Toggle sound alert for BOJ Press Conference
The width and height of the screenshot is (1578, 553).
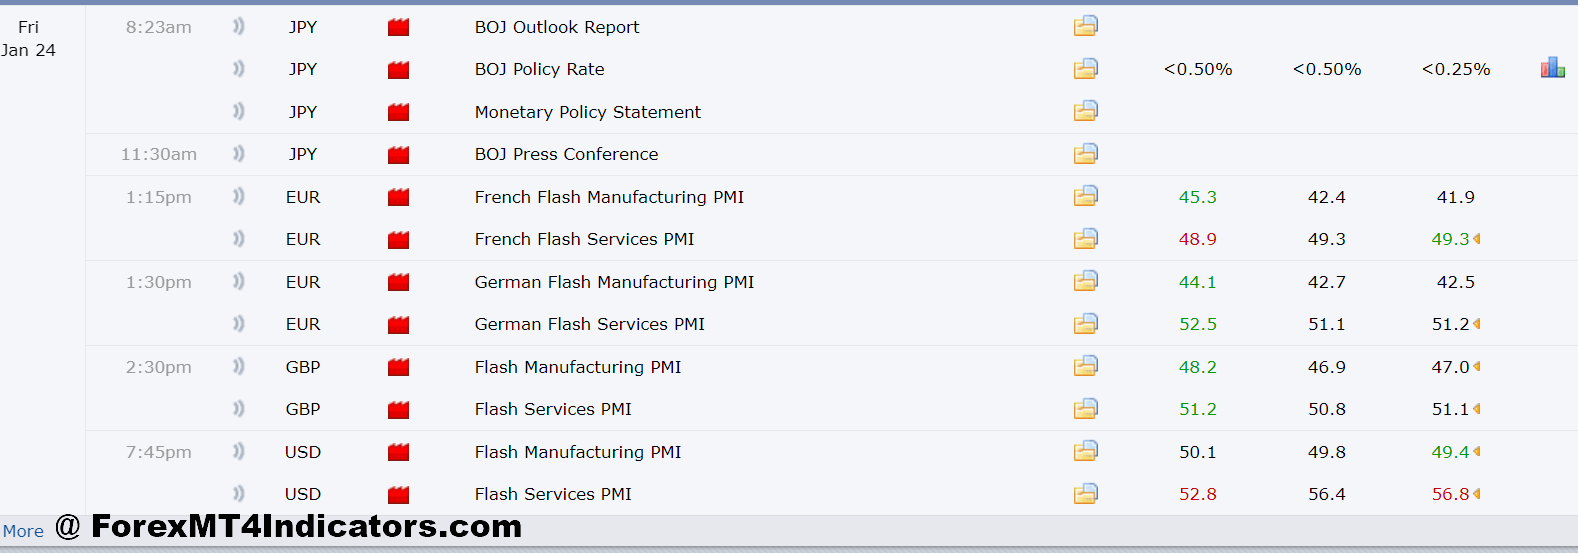tap(238, 154)
